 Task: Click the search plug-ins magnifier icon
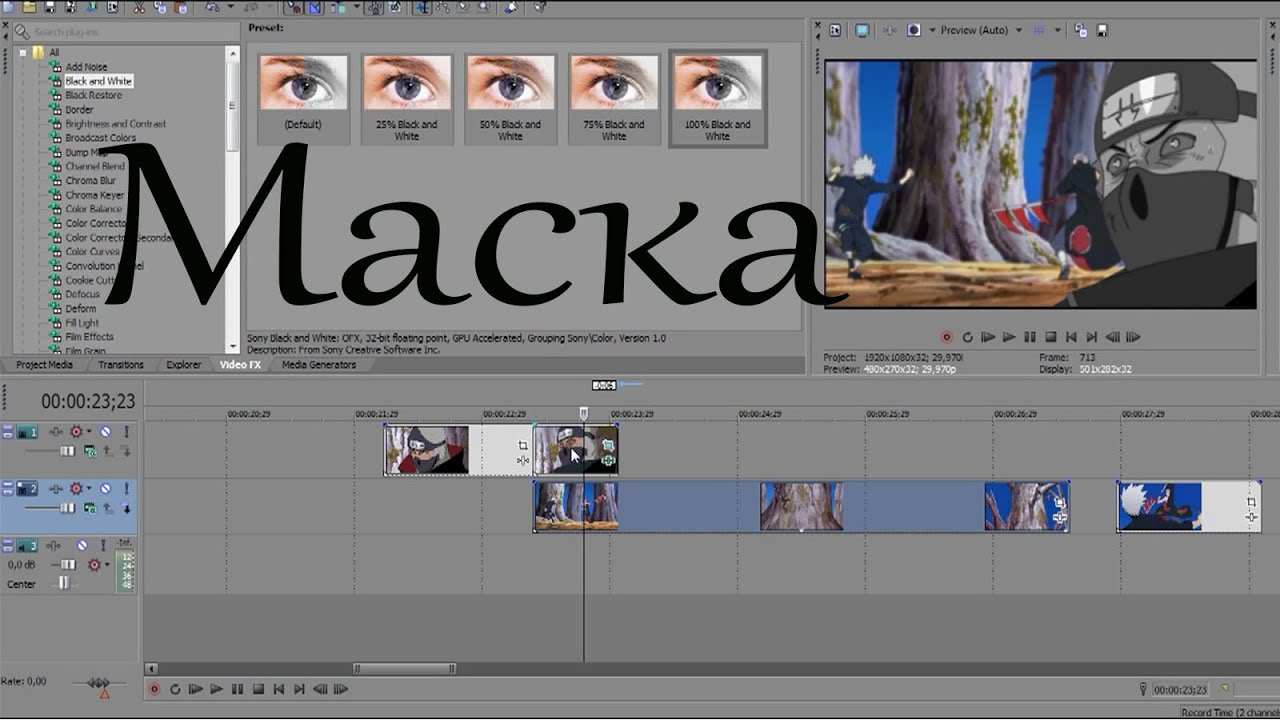click(x=21, y=31)
